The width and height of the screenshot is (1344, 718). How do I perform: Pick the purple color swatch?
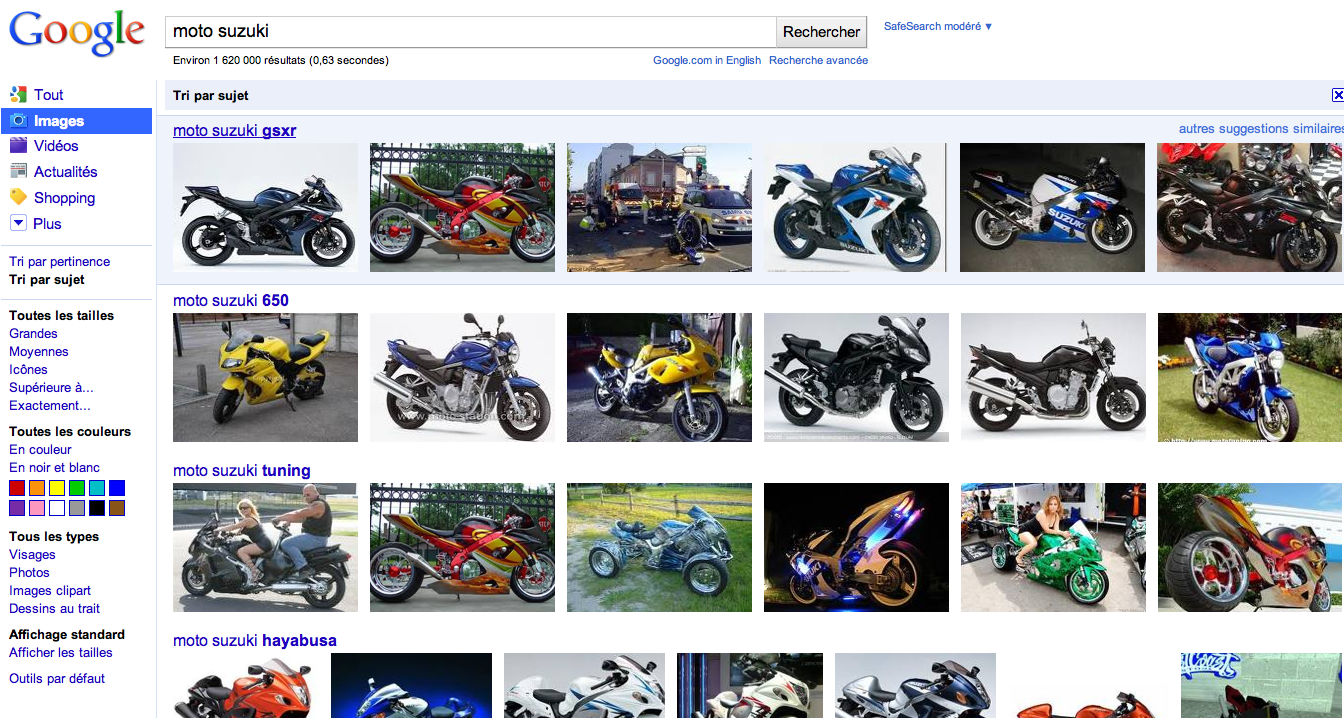tap(17, 508)
